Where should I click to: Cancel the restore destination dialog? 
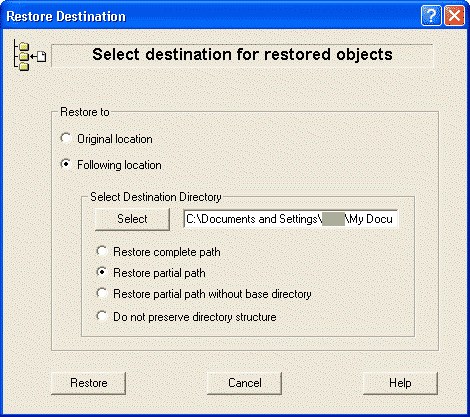[x=245, y=383]
